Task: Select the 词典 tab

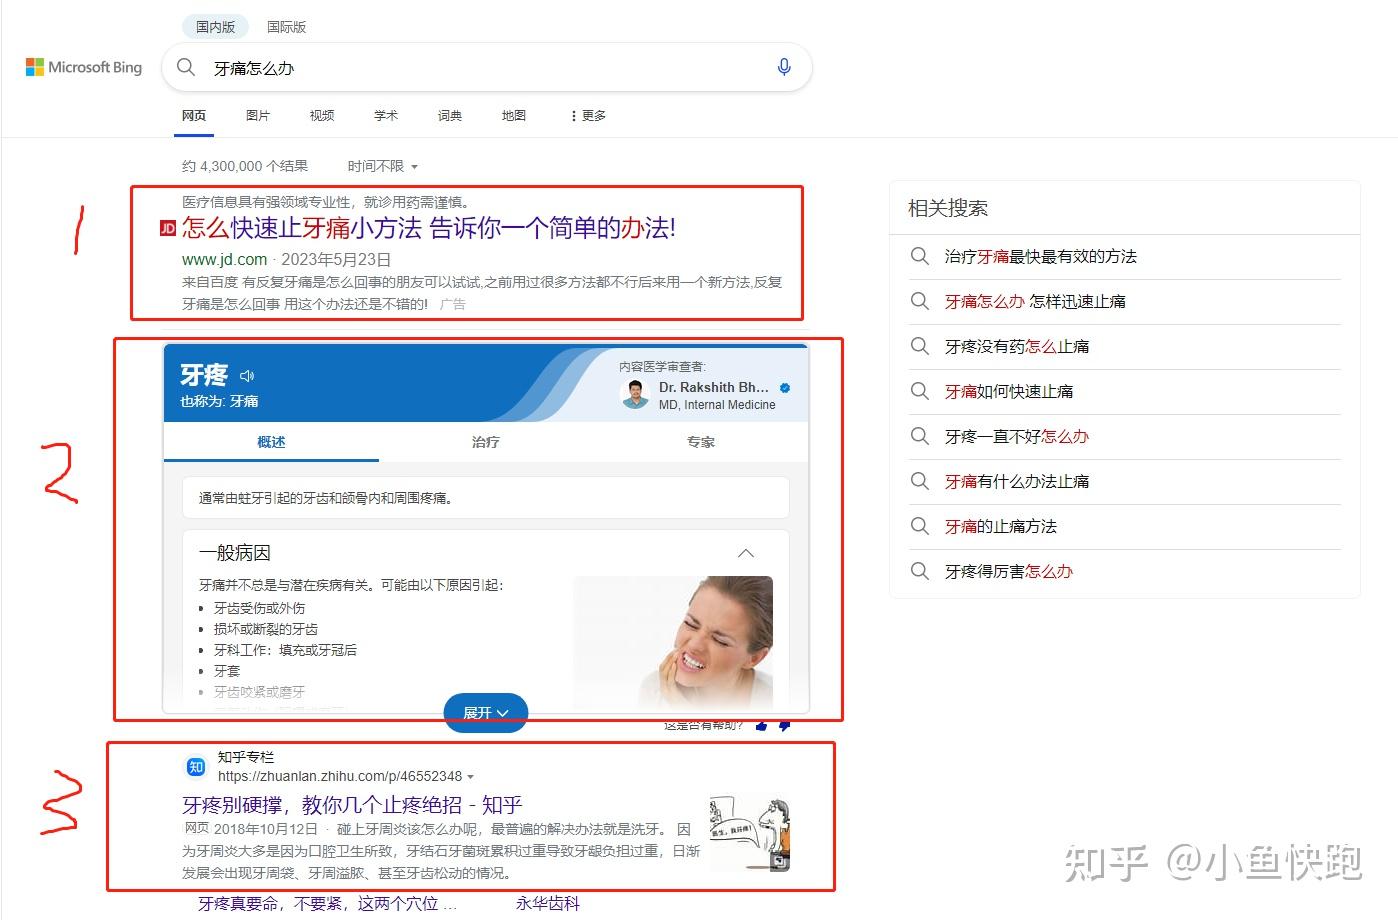Action: (x=450, y=116)
